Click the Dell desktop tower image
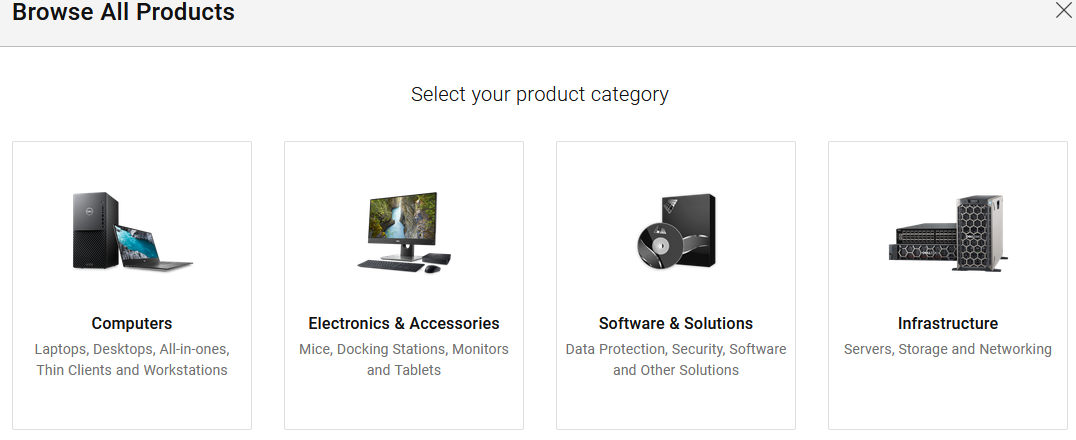The image size is (1076, 440). pyautogui.click(x=95, y=231)
